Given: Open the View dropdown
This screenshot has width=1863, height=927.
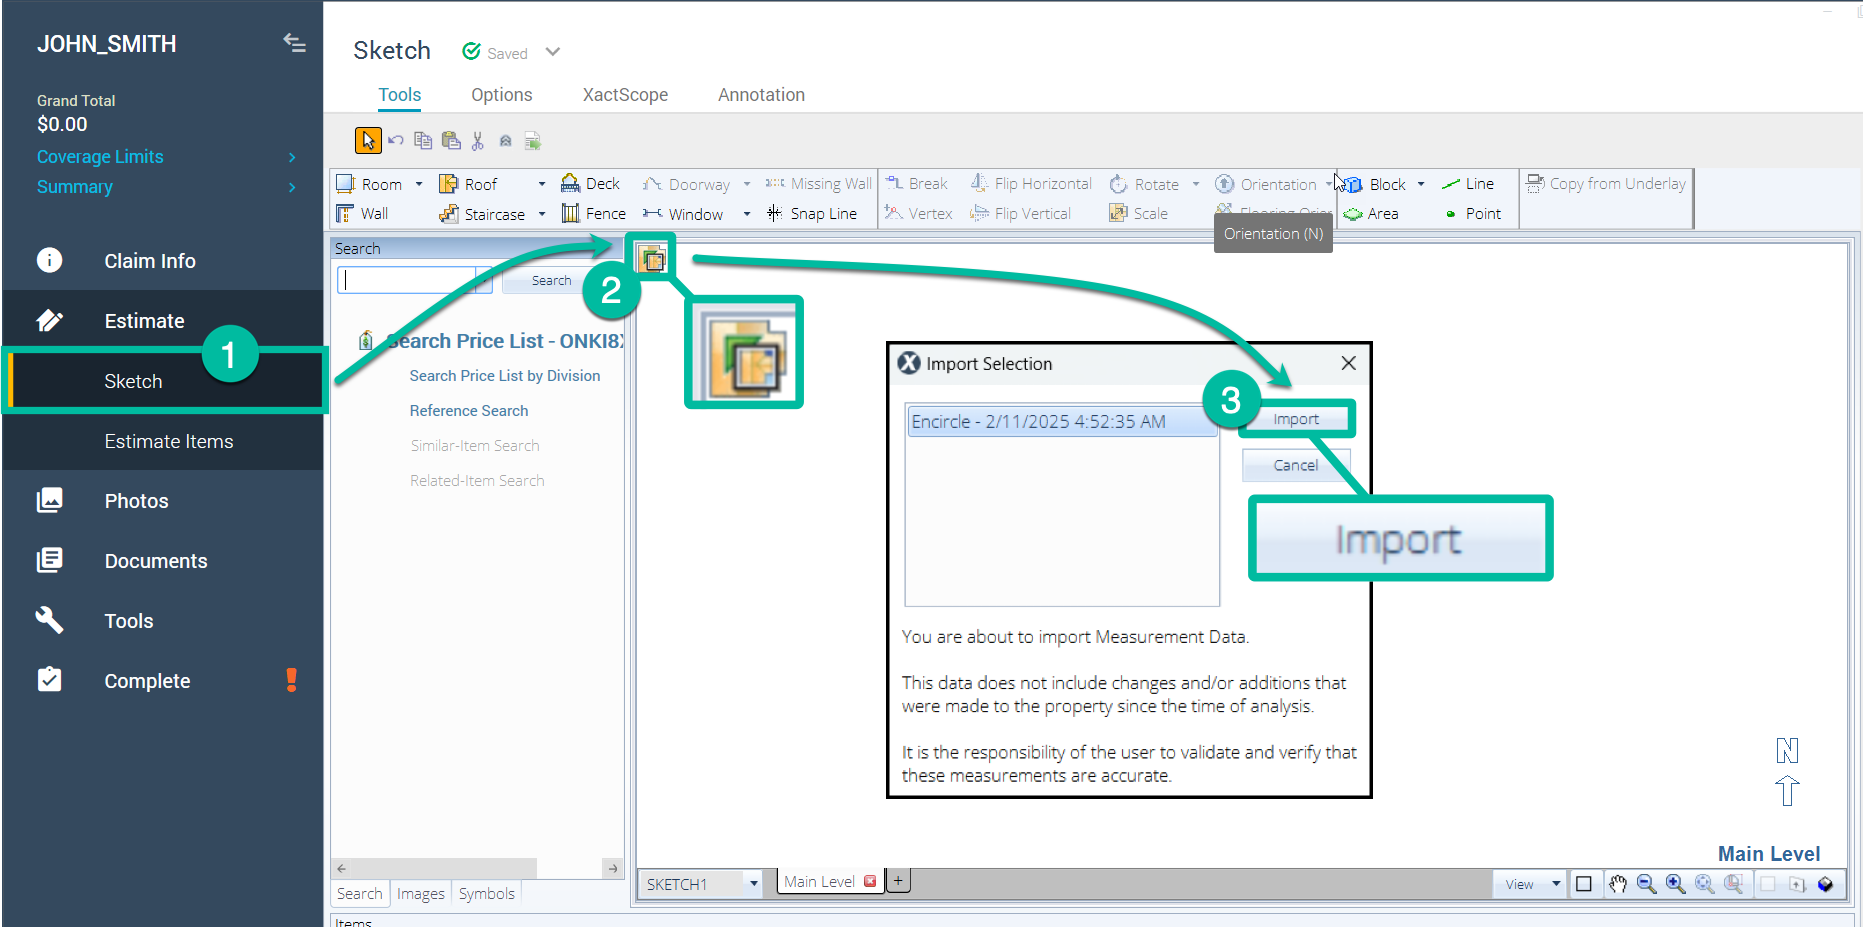Looking at the screenshot, I should tap(1530, 884).
